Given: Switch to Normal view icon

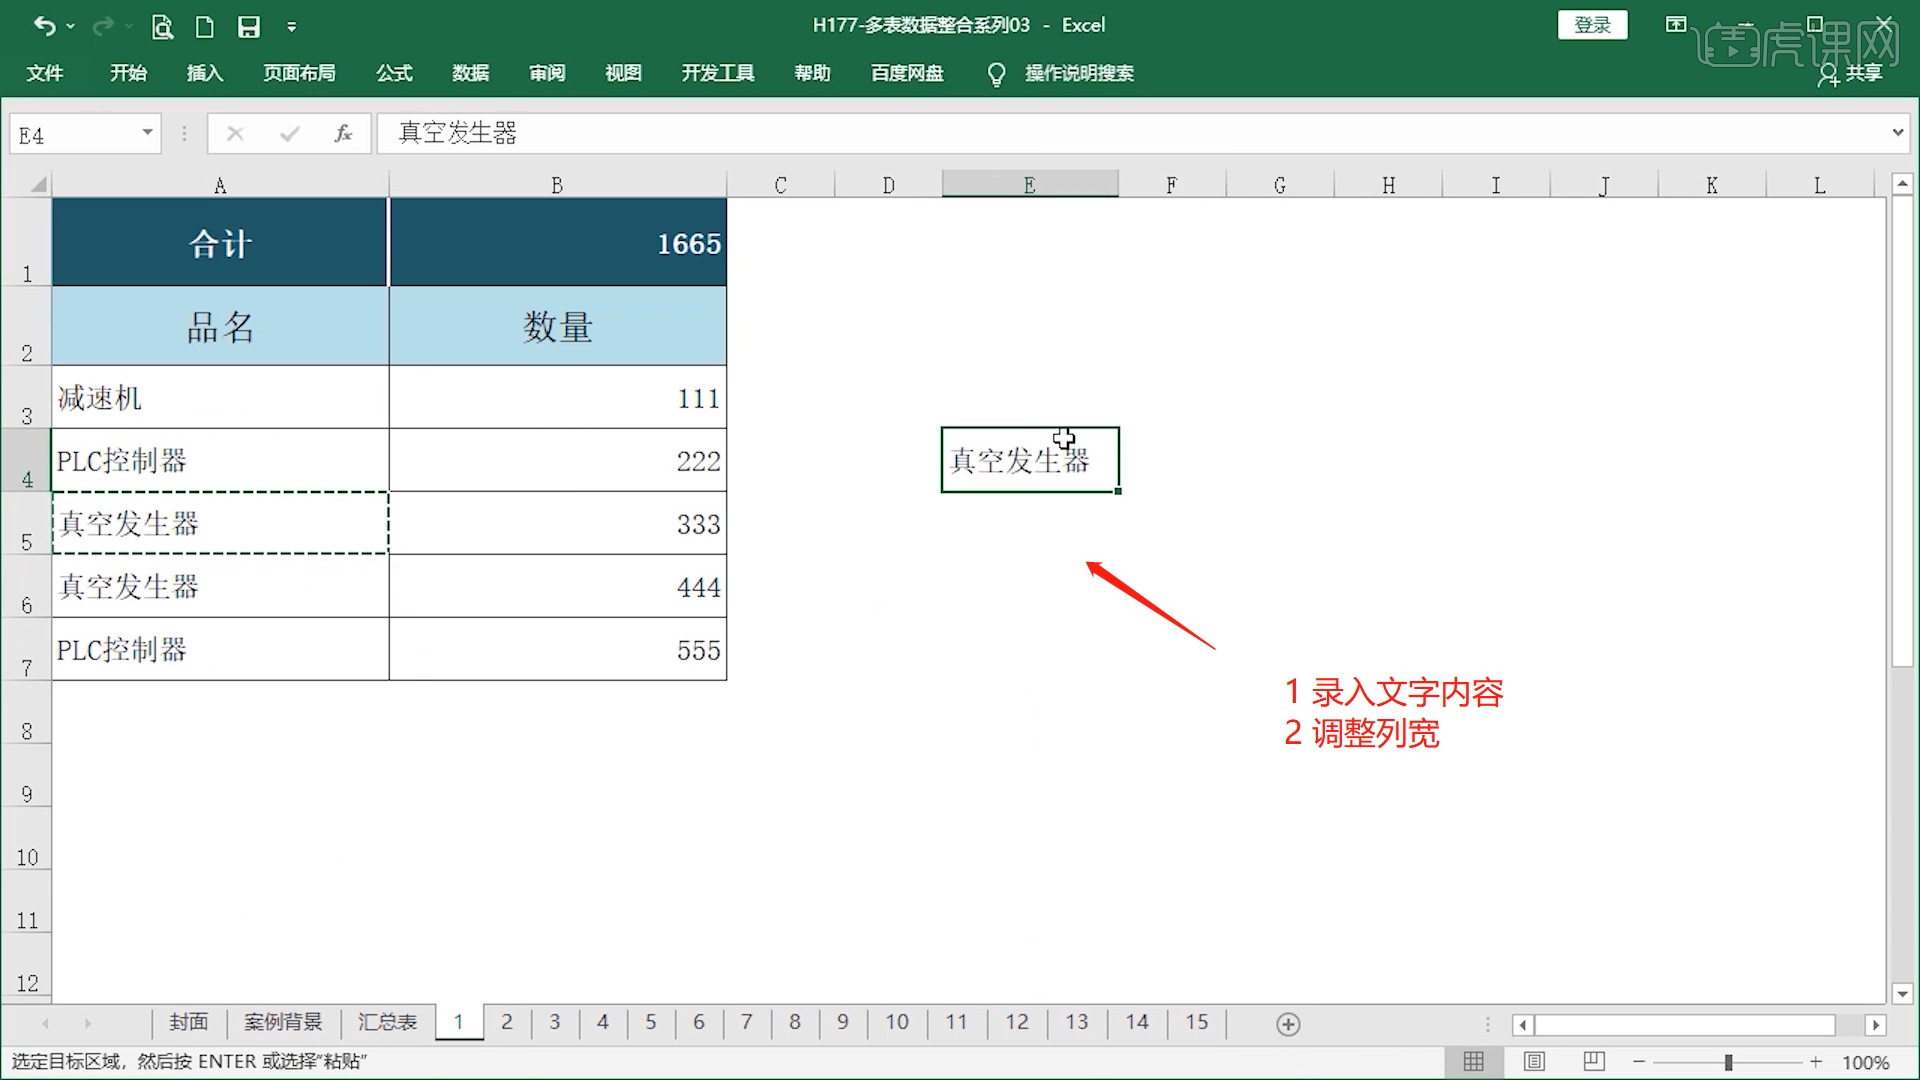Looking at the screenshot, I should coord(1474,1062).
